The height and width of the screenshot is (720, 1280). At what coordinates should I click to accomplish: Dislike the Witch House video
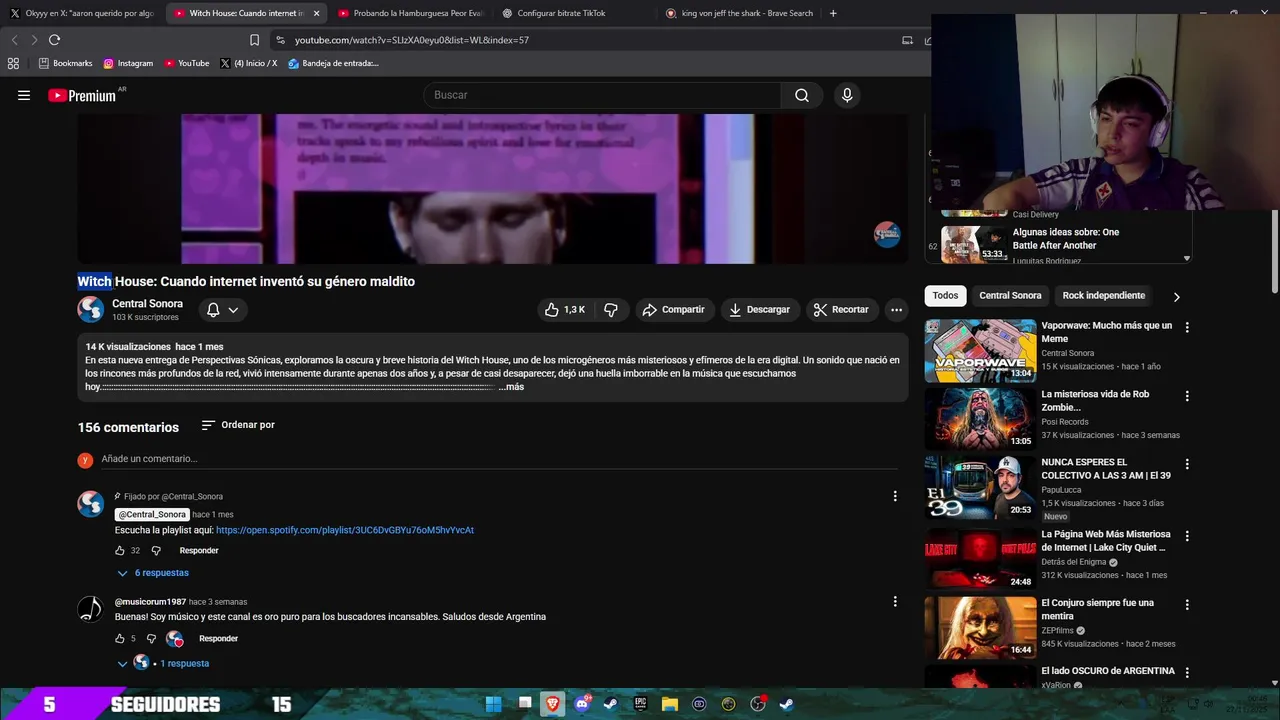coord(611,310)
